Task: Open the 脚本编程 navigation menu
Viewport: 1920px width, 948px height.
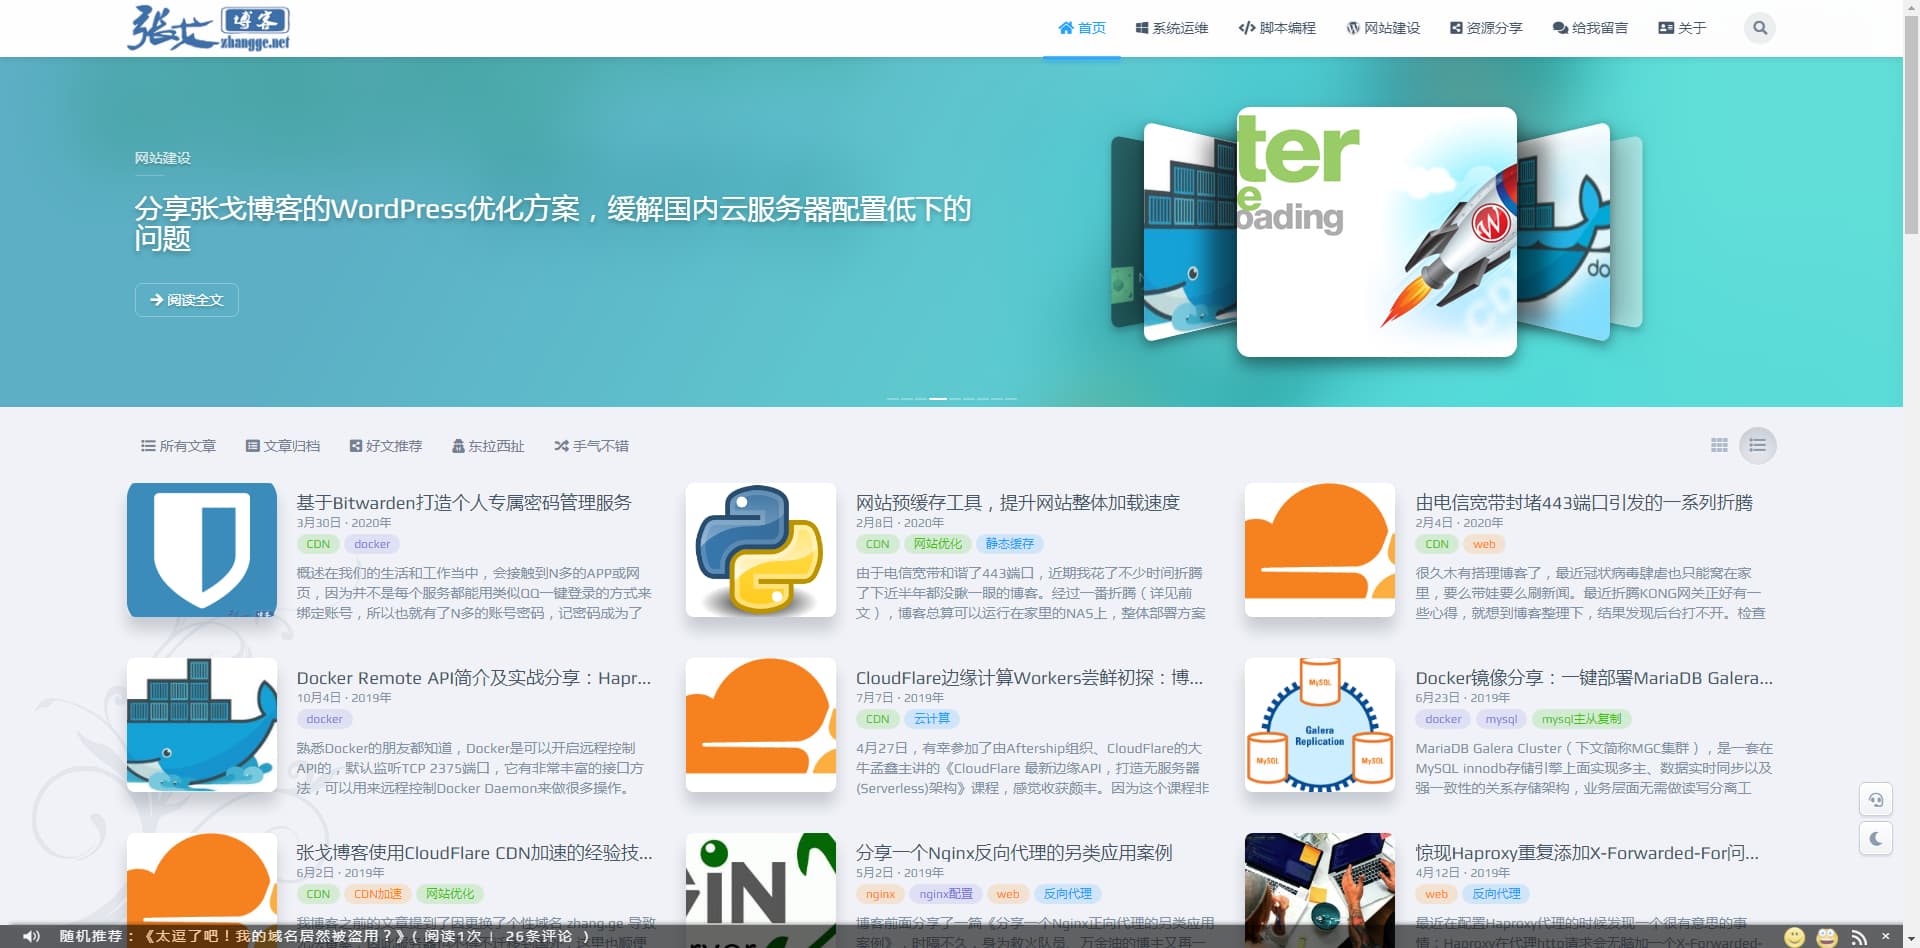Action: click(x=1277, y=28)
